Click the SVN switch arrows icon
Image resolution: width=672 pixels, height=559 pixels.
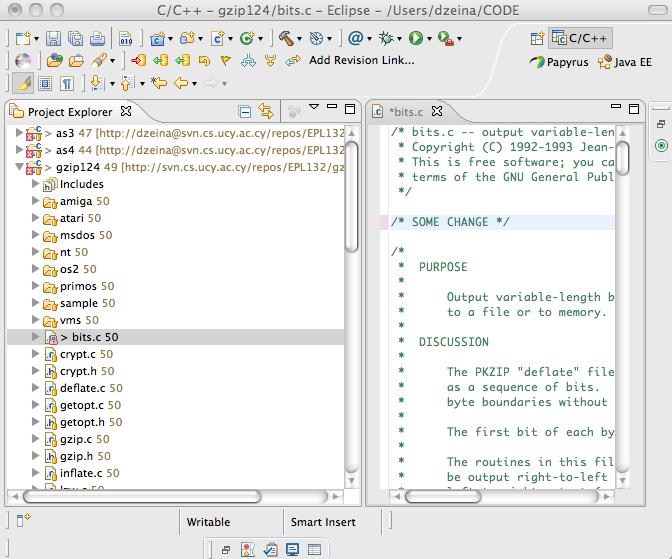(293, 61)
